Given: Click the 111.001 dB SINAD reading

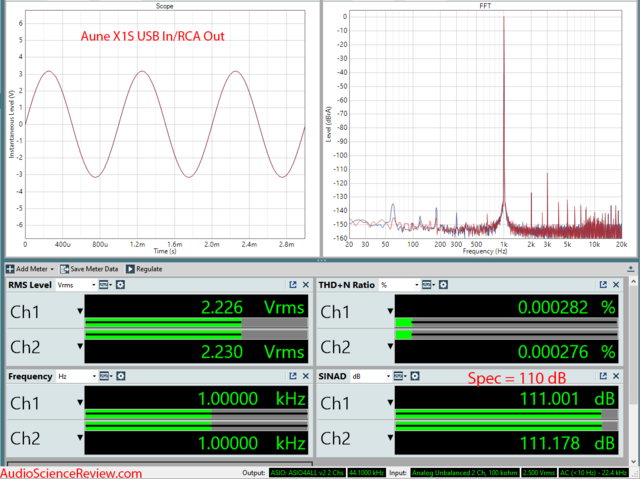Looking at the screenshot, I should point(567,399).
